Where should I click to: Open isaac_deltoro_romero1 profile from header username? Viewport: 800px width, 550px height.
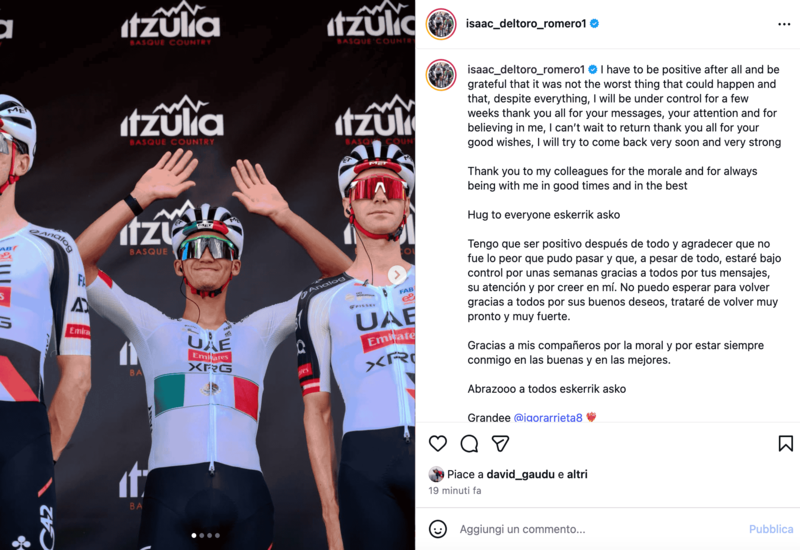coord(526,23)
